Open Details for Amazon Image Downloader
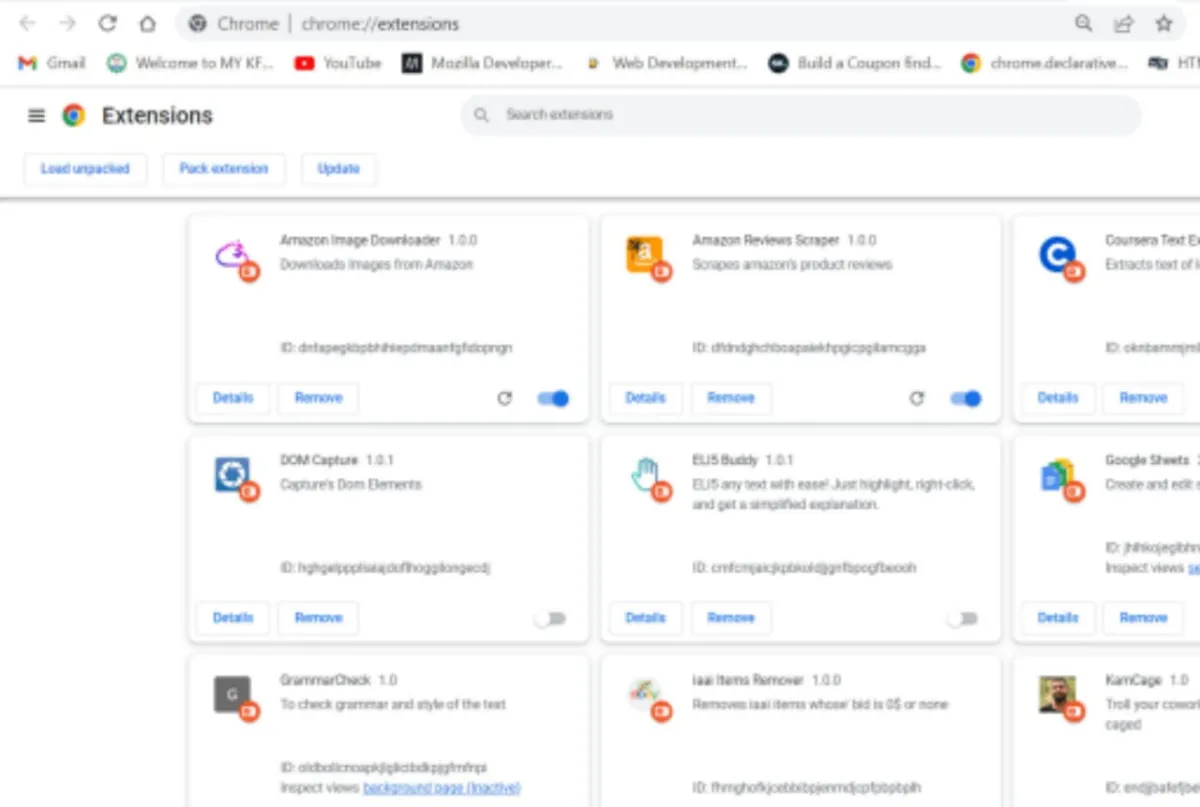 [233, 398]
